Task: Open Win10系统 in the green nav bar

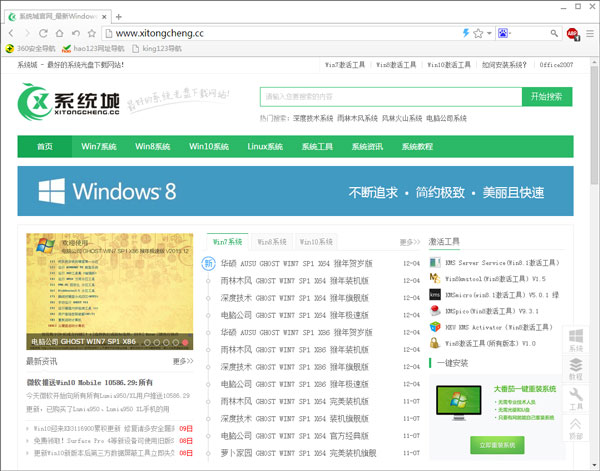Action: click(209, 147)
